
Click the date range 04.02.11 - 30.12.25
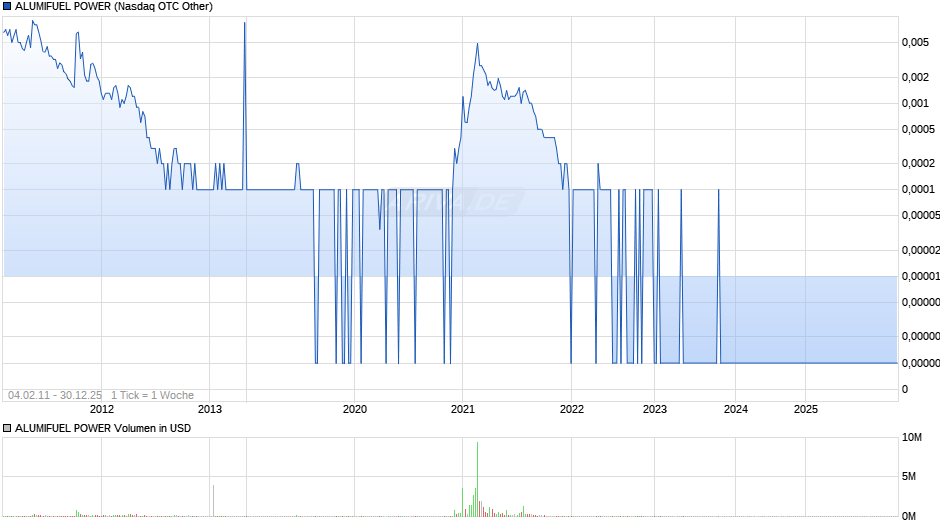[x=55, y=395]
